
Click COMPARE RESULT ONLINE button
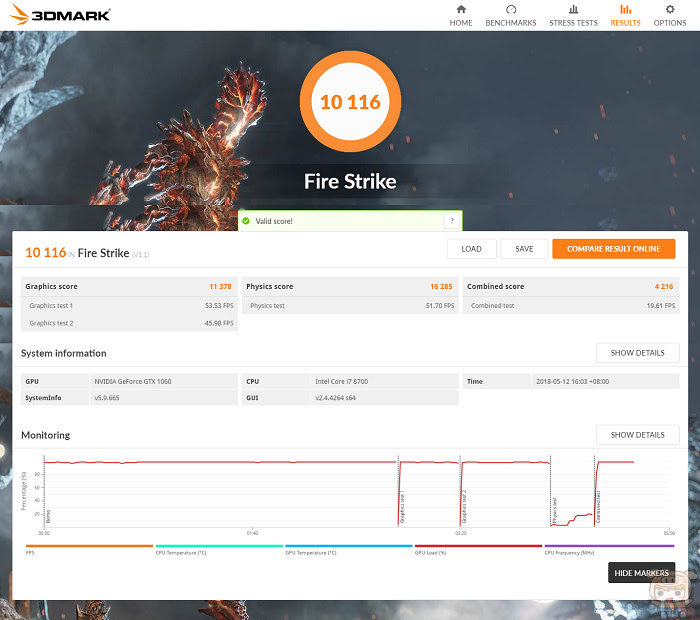pyautogui.click(x=613, y=249)
